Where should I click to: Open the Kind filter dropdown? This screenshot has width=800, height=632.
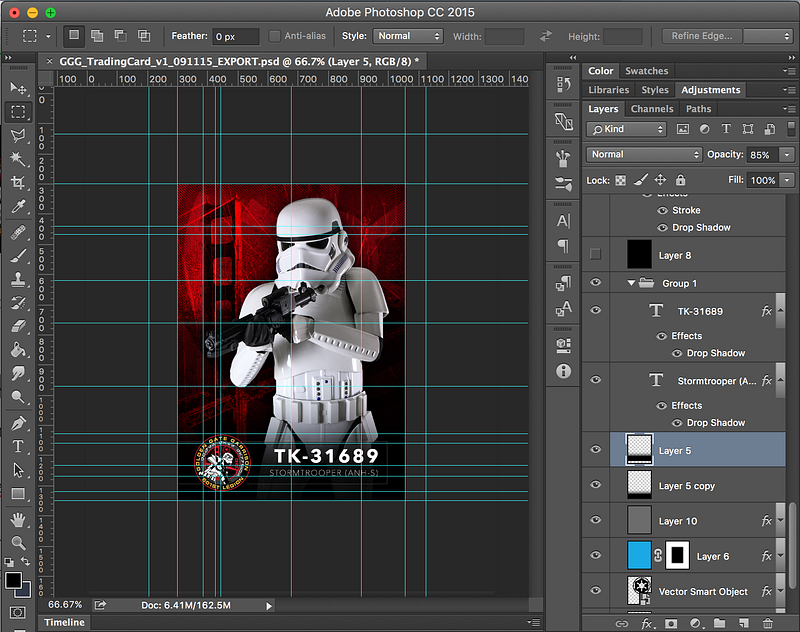tap(627, 129)
